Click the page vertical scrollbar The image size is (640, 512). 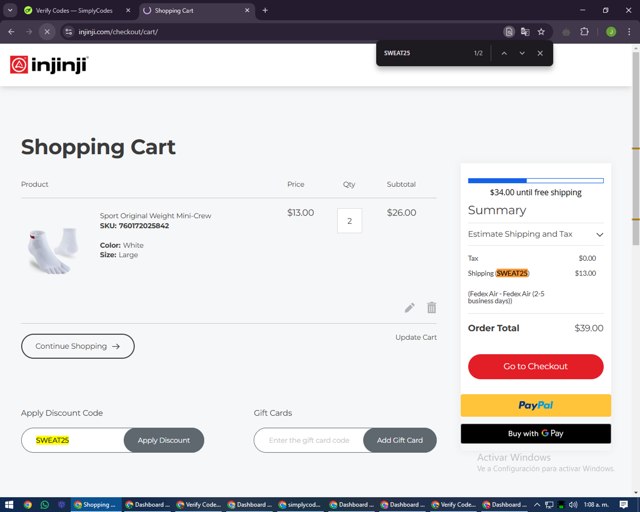(636, 149)
